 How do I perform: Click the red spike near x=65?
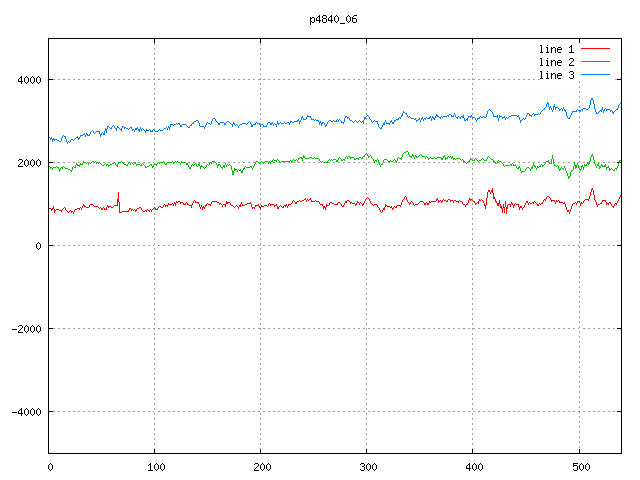(118, 200)
